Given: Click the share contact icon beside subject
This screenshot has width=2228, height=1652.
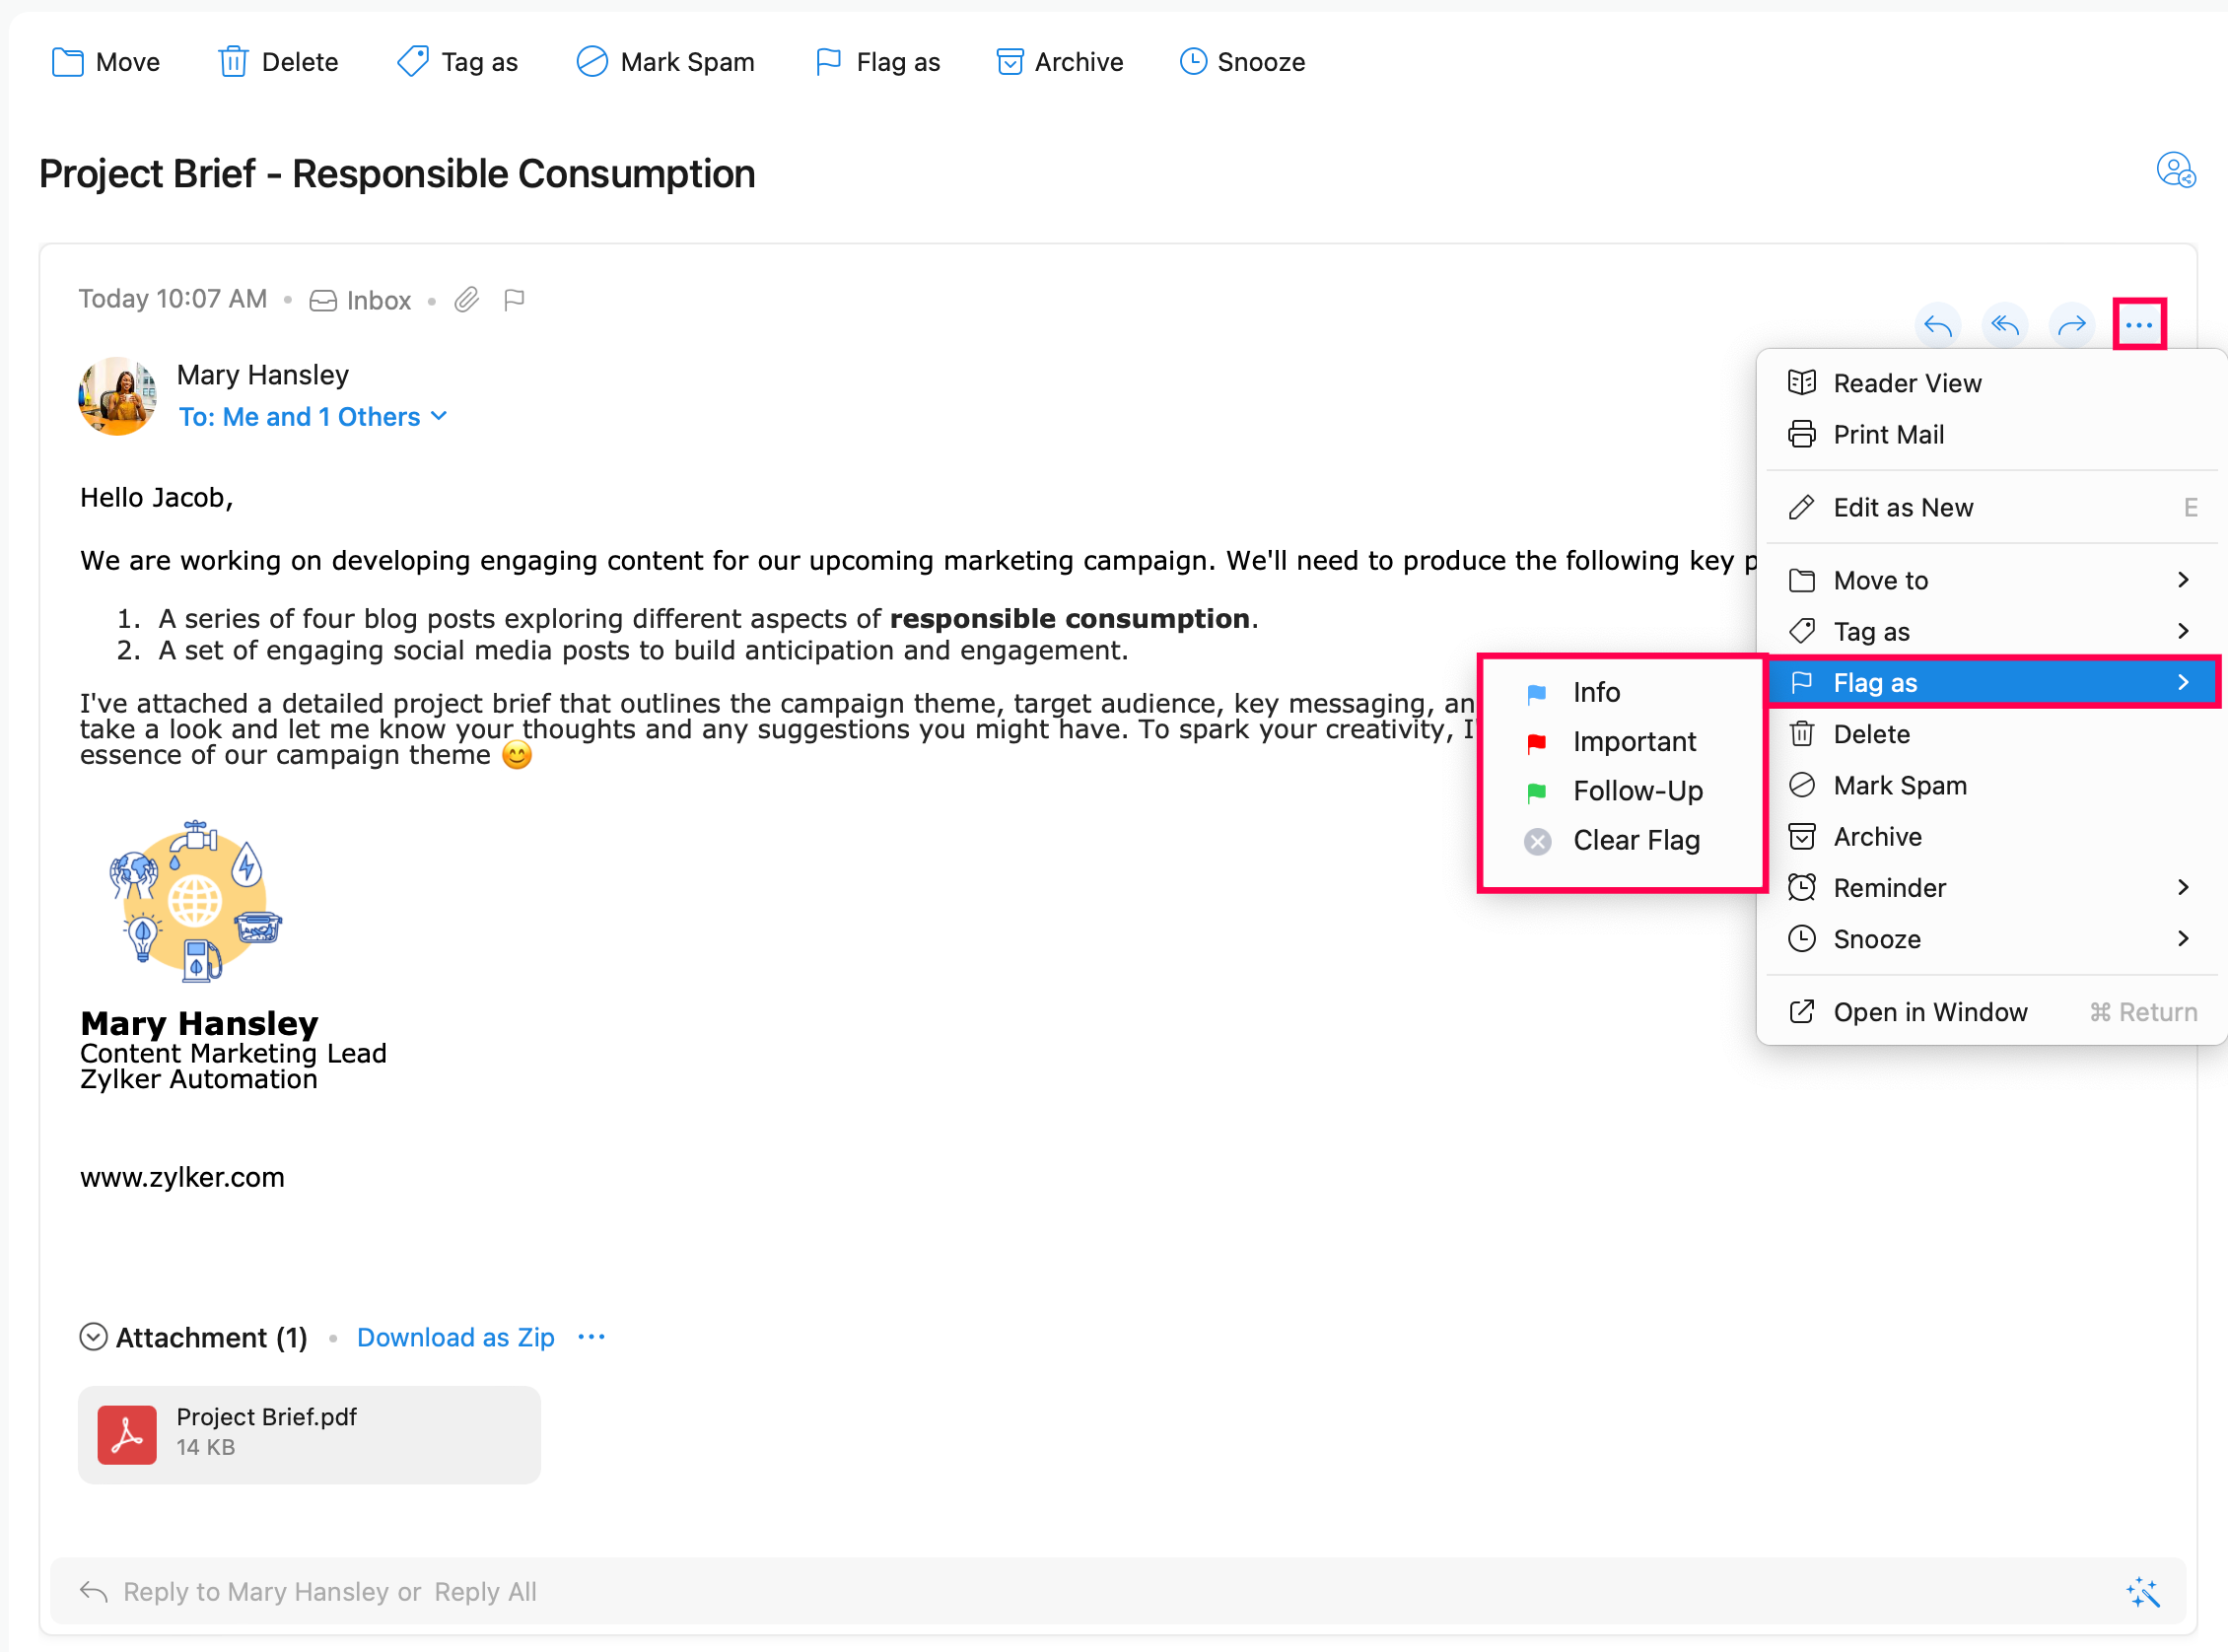Looking at the screenshot, I should pos(2174,170).
